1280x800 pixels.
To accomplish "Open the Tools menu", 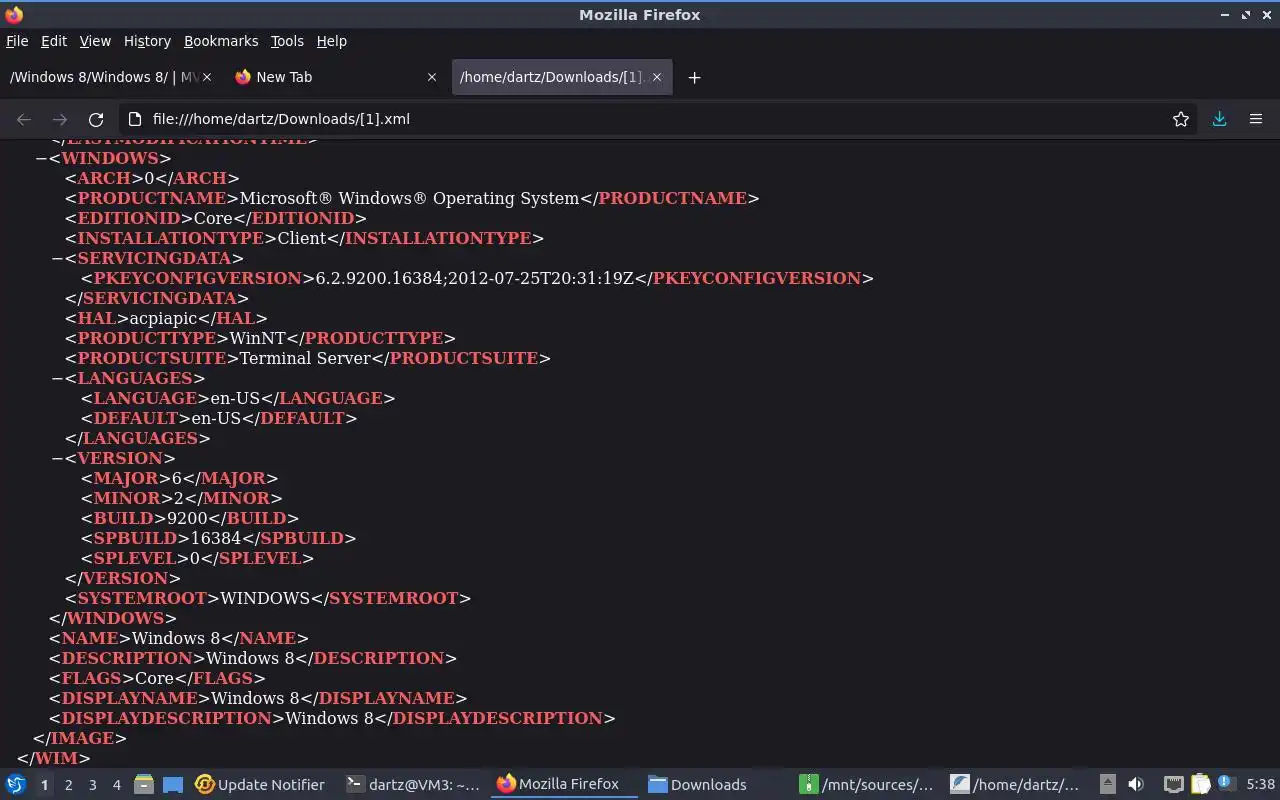I will tap(287, 41).
